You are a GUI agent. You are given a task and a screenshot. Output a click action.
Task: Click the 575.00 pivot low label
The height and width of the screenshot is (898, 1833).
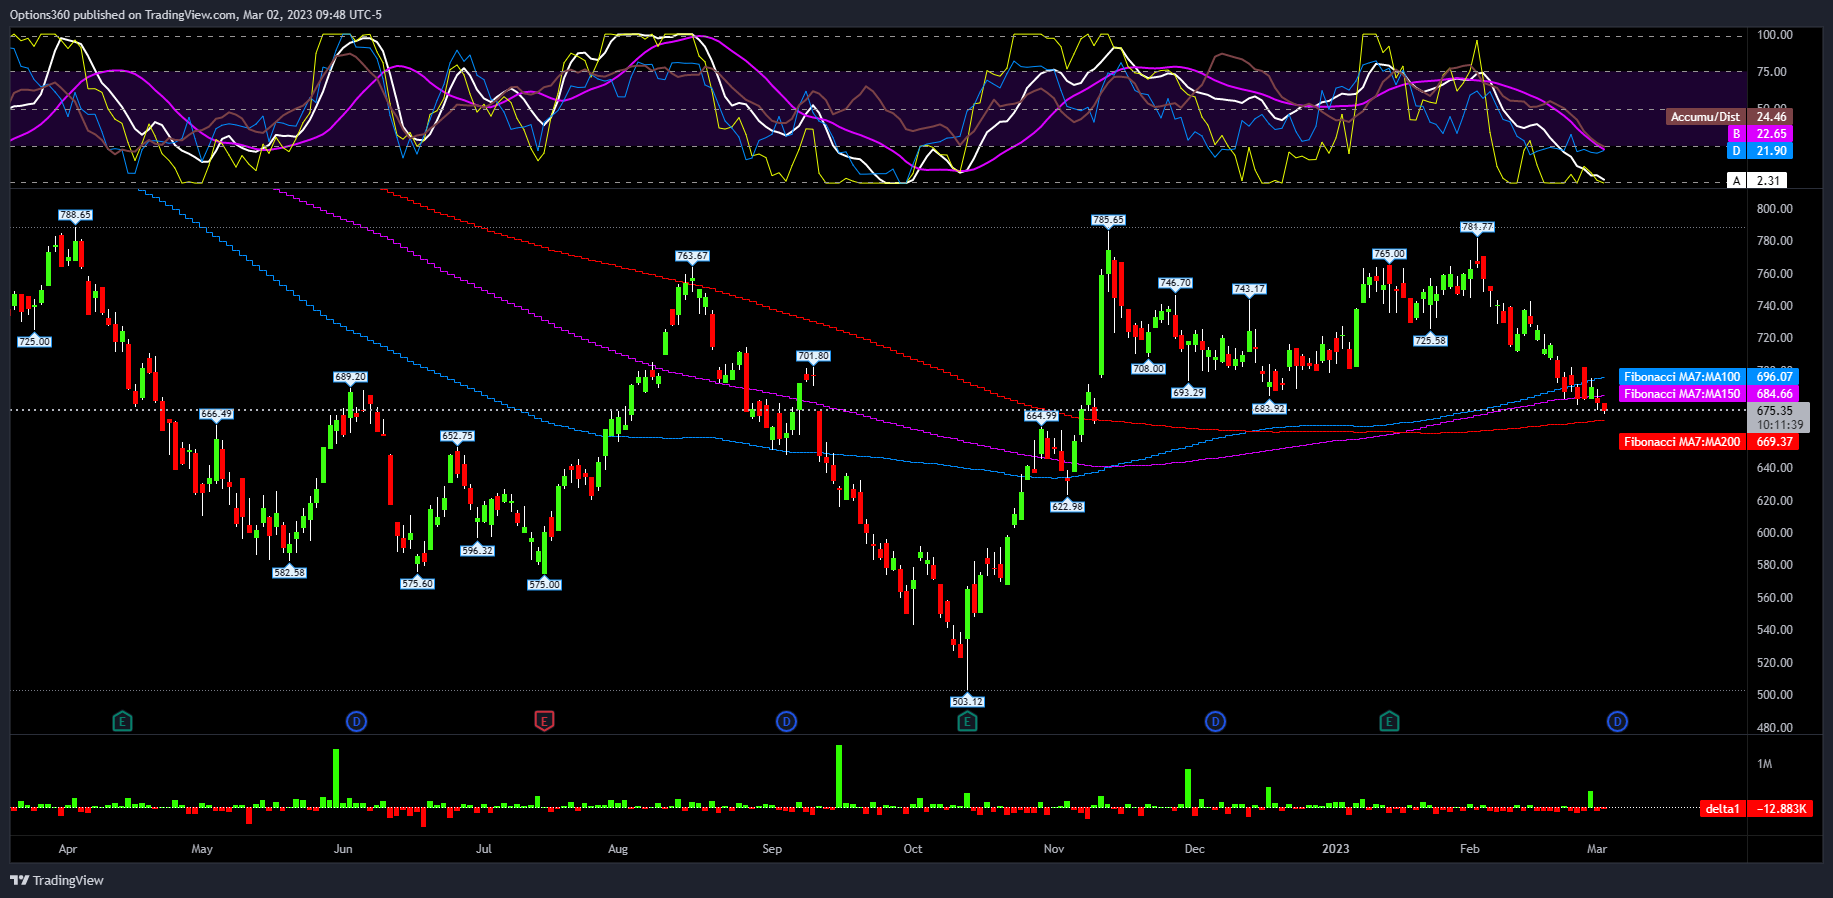[544, 585]
